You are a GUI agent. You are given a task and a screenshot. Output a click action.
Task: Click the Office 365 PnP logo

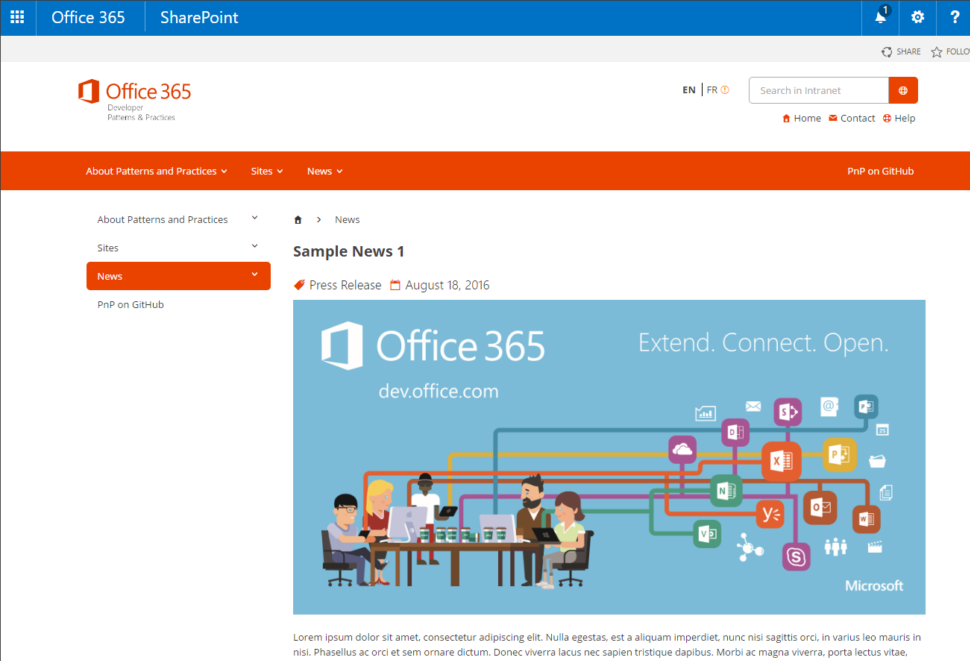tap(135, 100)
